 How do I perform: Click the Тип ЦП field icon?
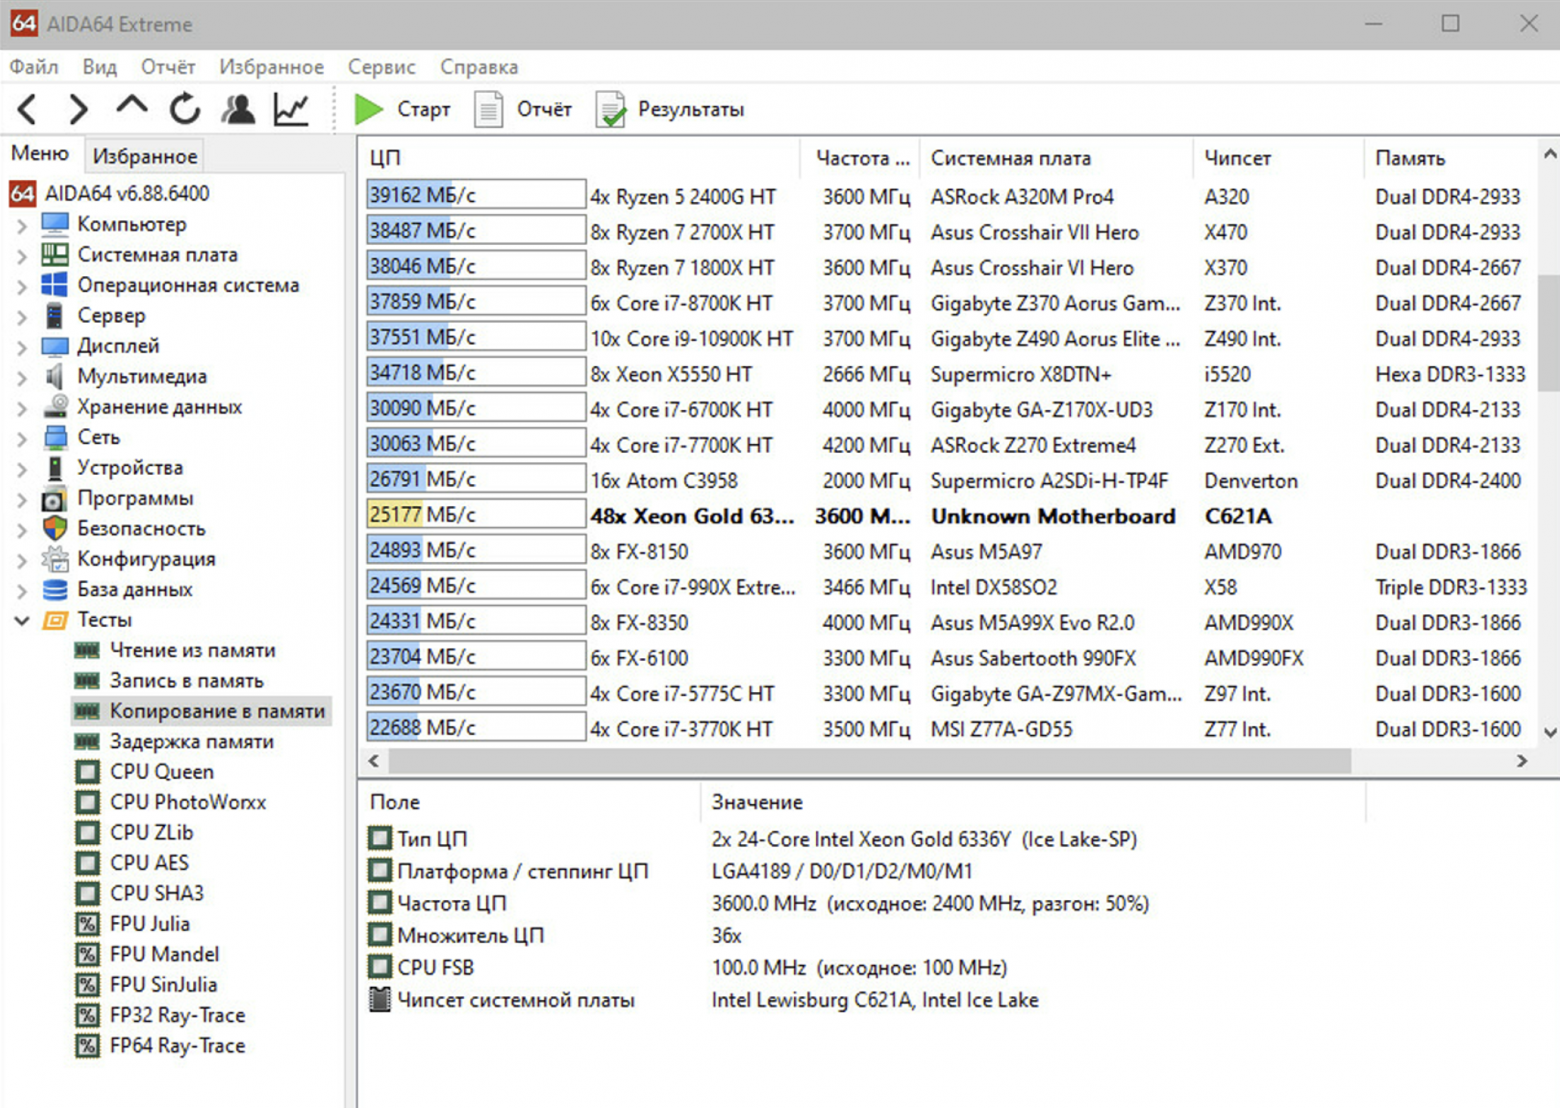[380, 839]
